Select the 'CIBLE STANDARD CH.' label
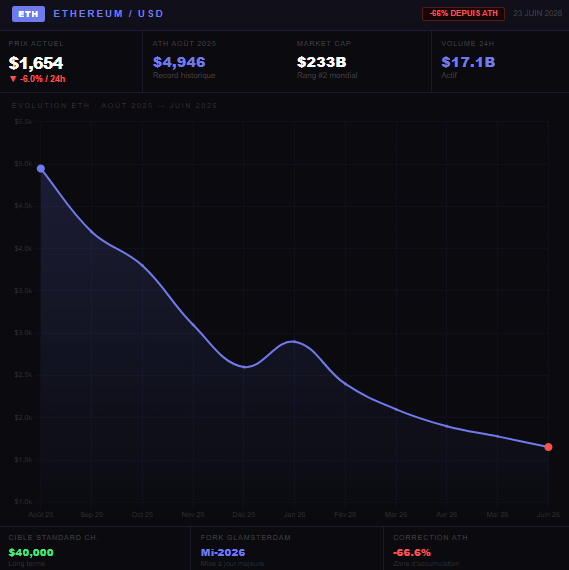This screenshot has height=570, width=569. pos(53,538)
